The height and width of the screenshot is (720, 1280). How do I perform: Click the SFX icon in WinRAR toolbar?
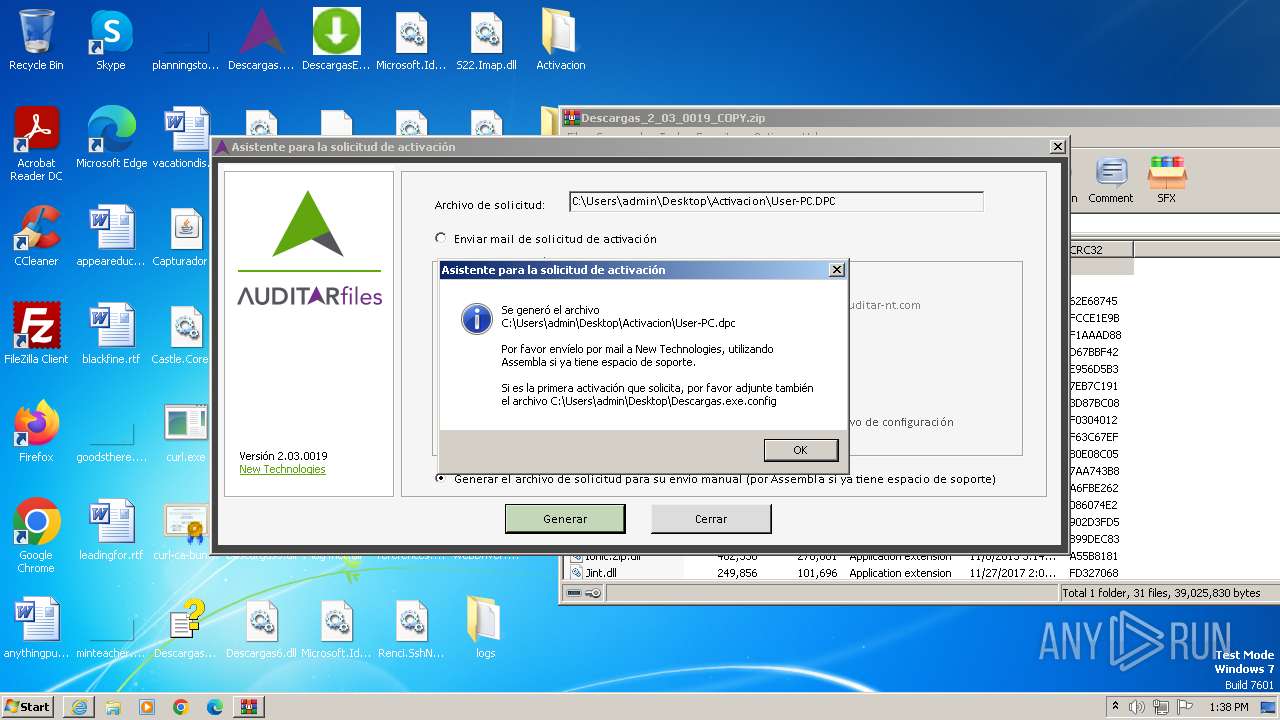pyautogui.click(x=1166, y=181)
